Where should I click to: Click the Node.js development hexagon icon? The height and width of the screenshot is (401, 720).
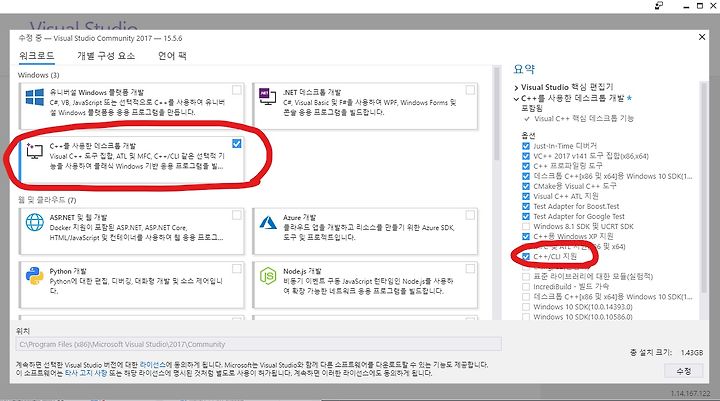pyautogui.click(x=268, y=276)
